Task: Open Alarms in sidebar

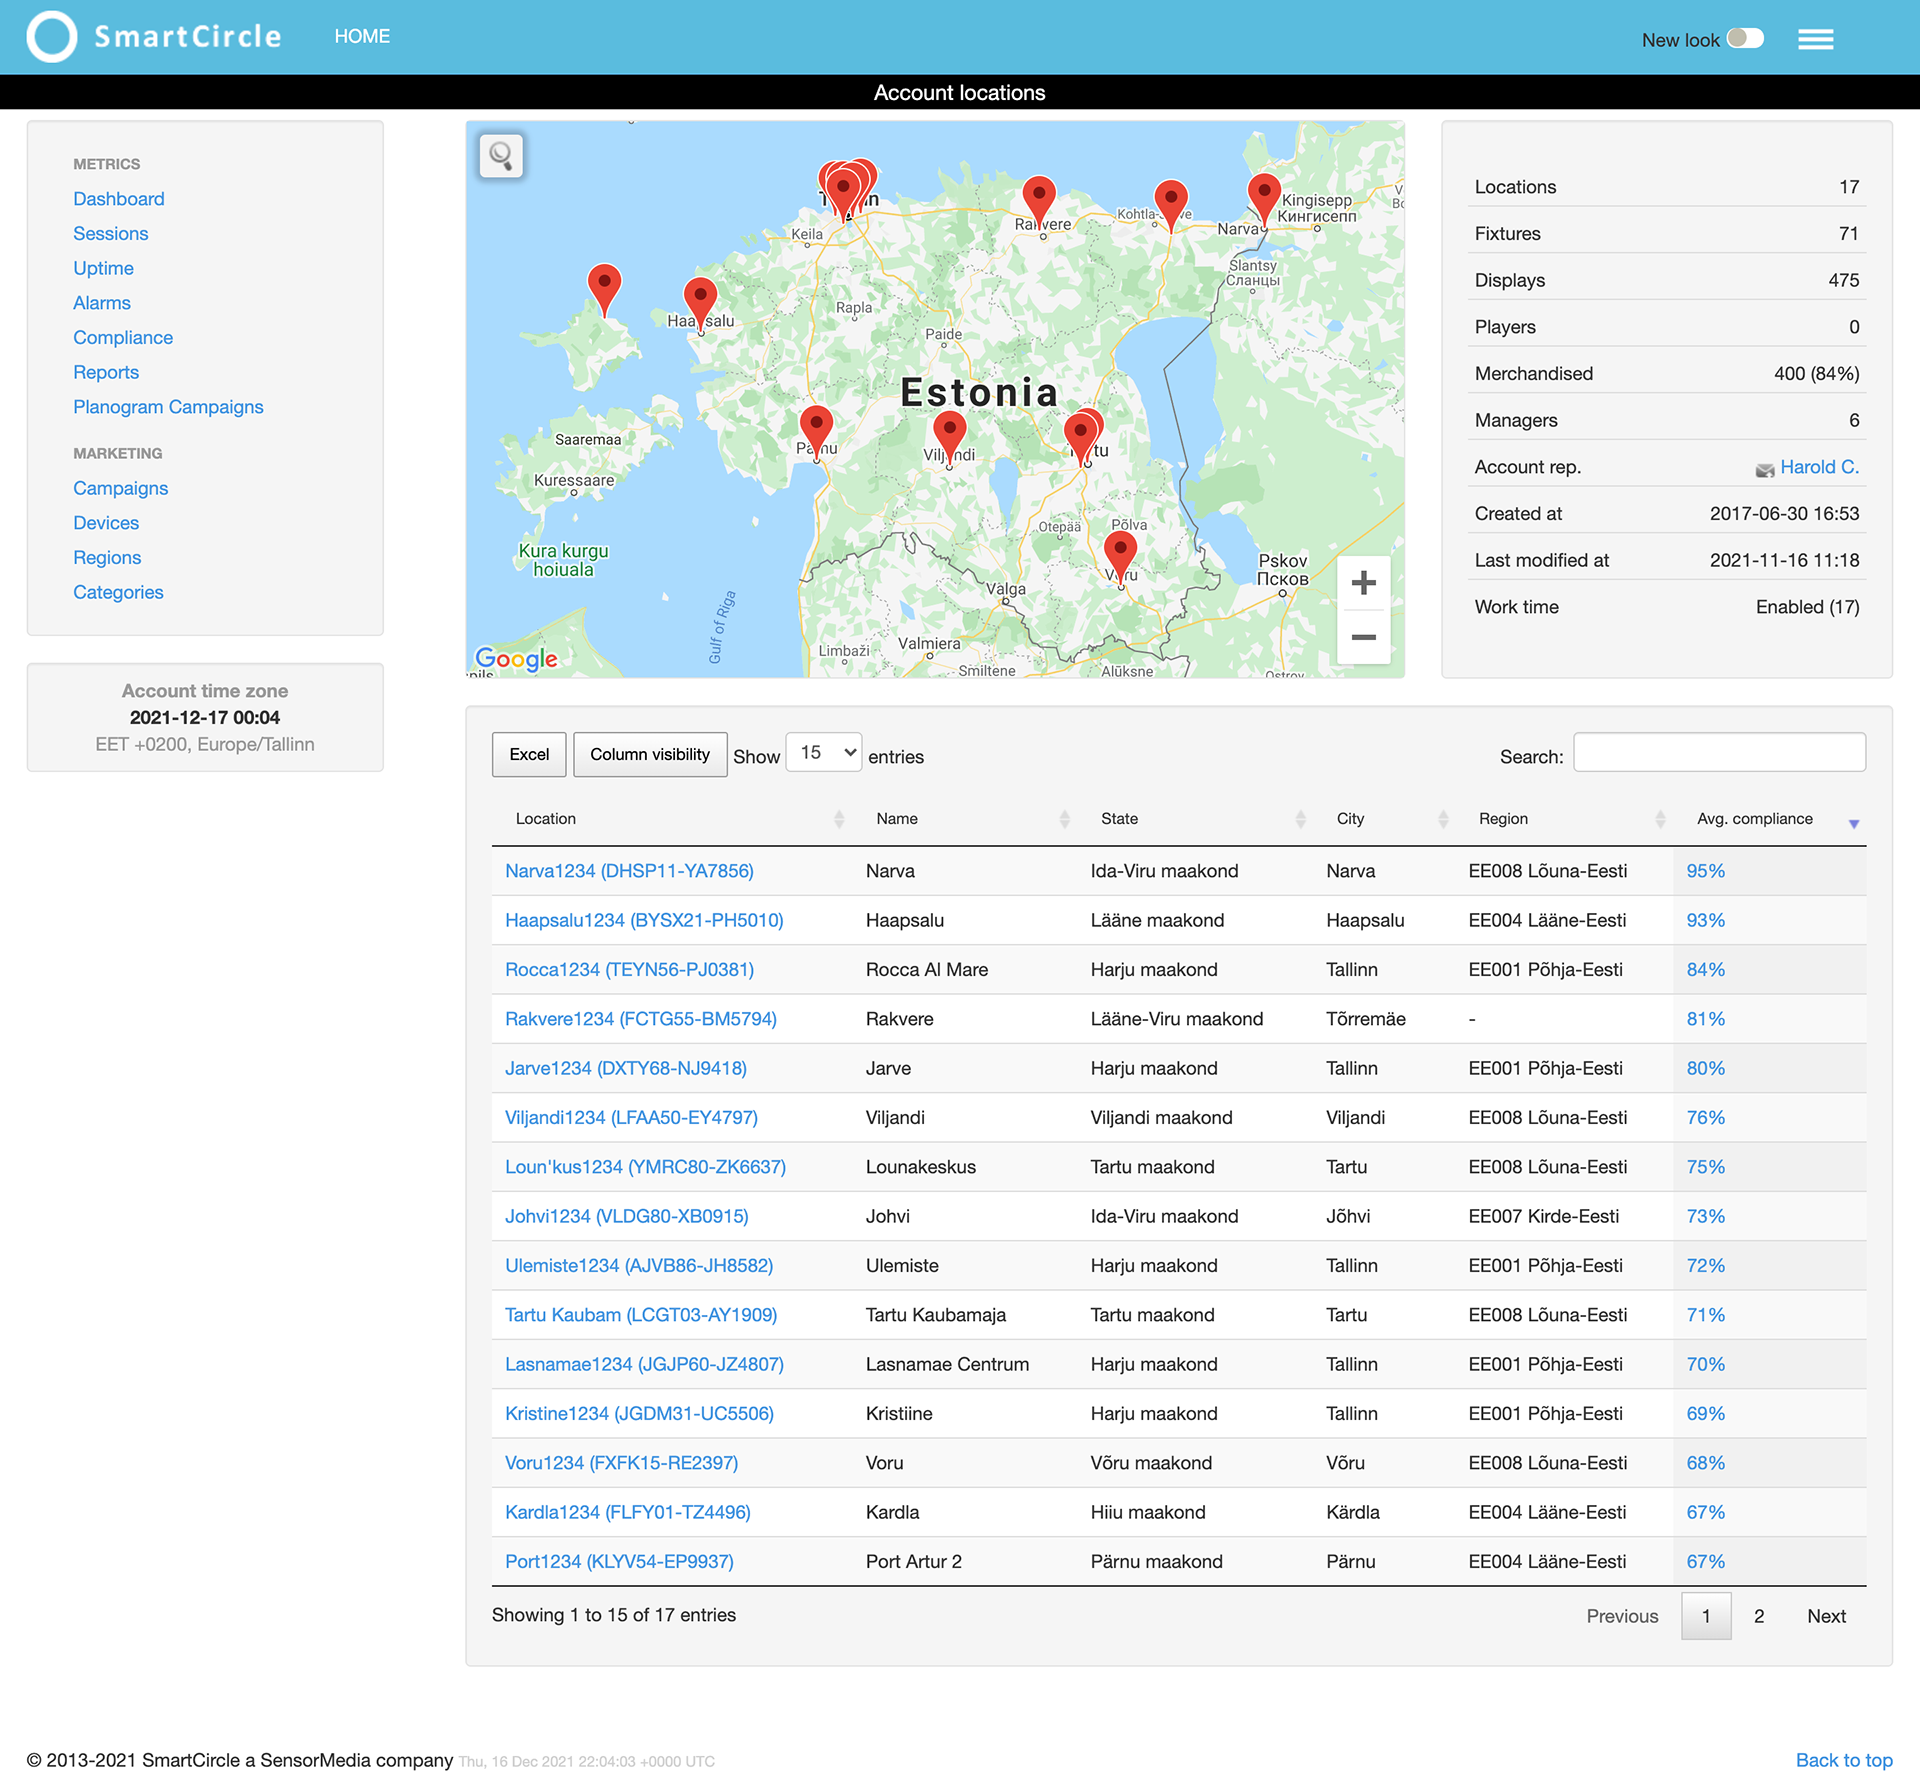Action: (102, 303)
